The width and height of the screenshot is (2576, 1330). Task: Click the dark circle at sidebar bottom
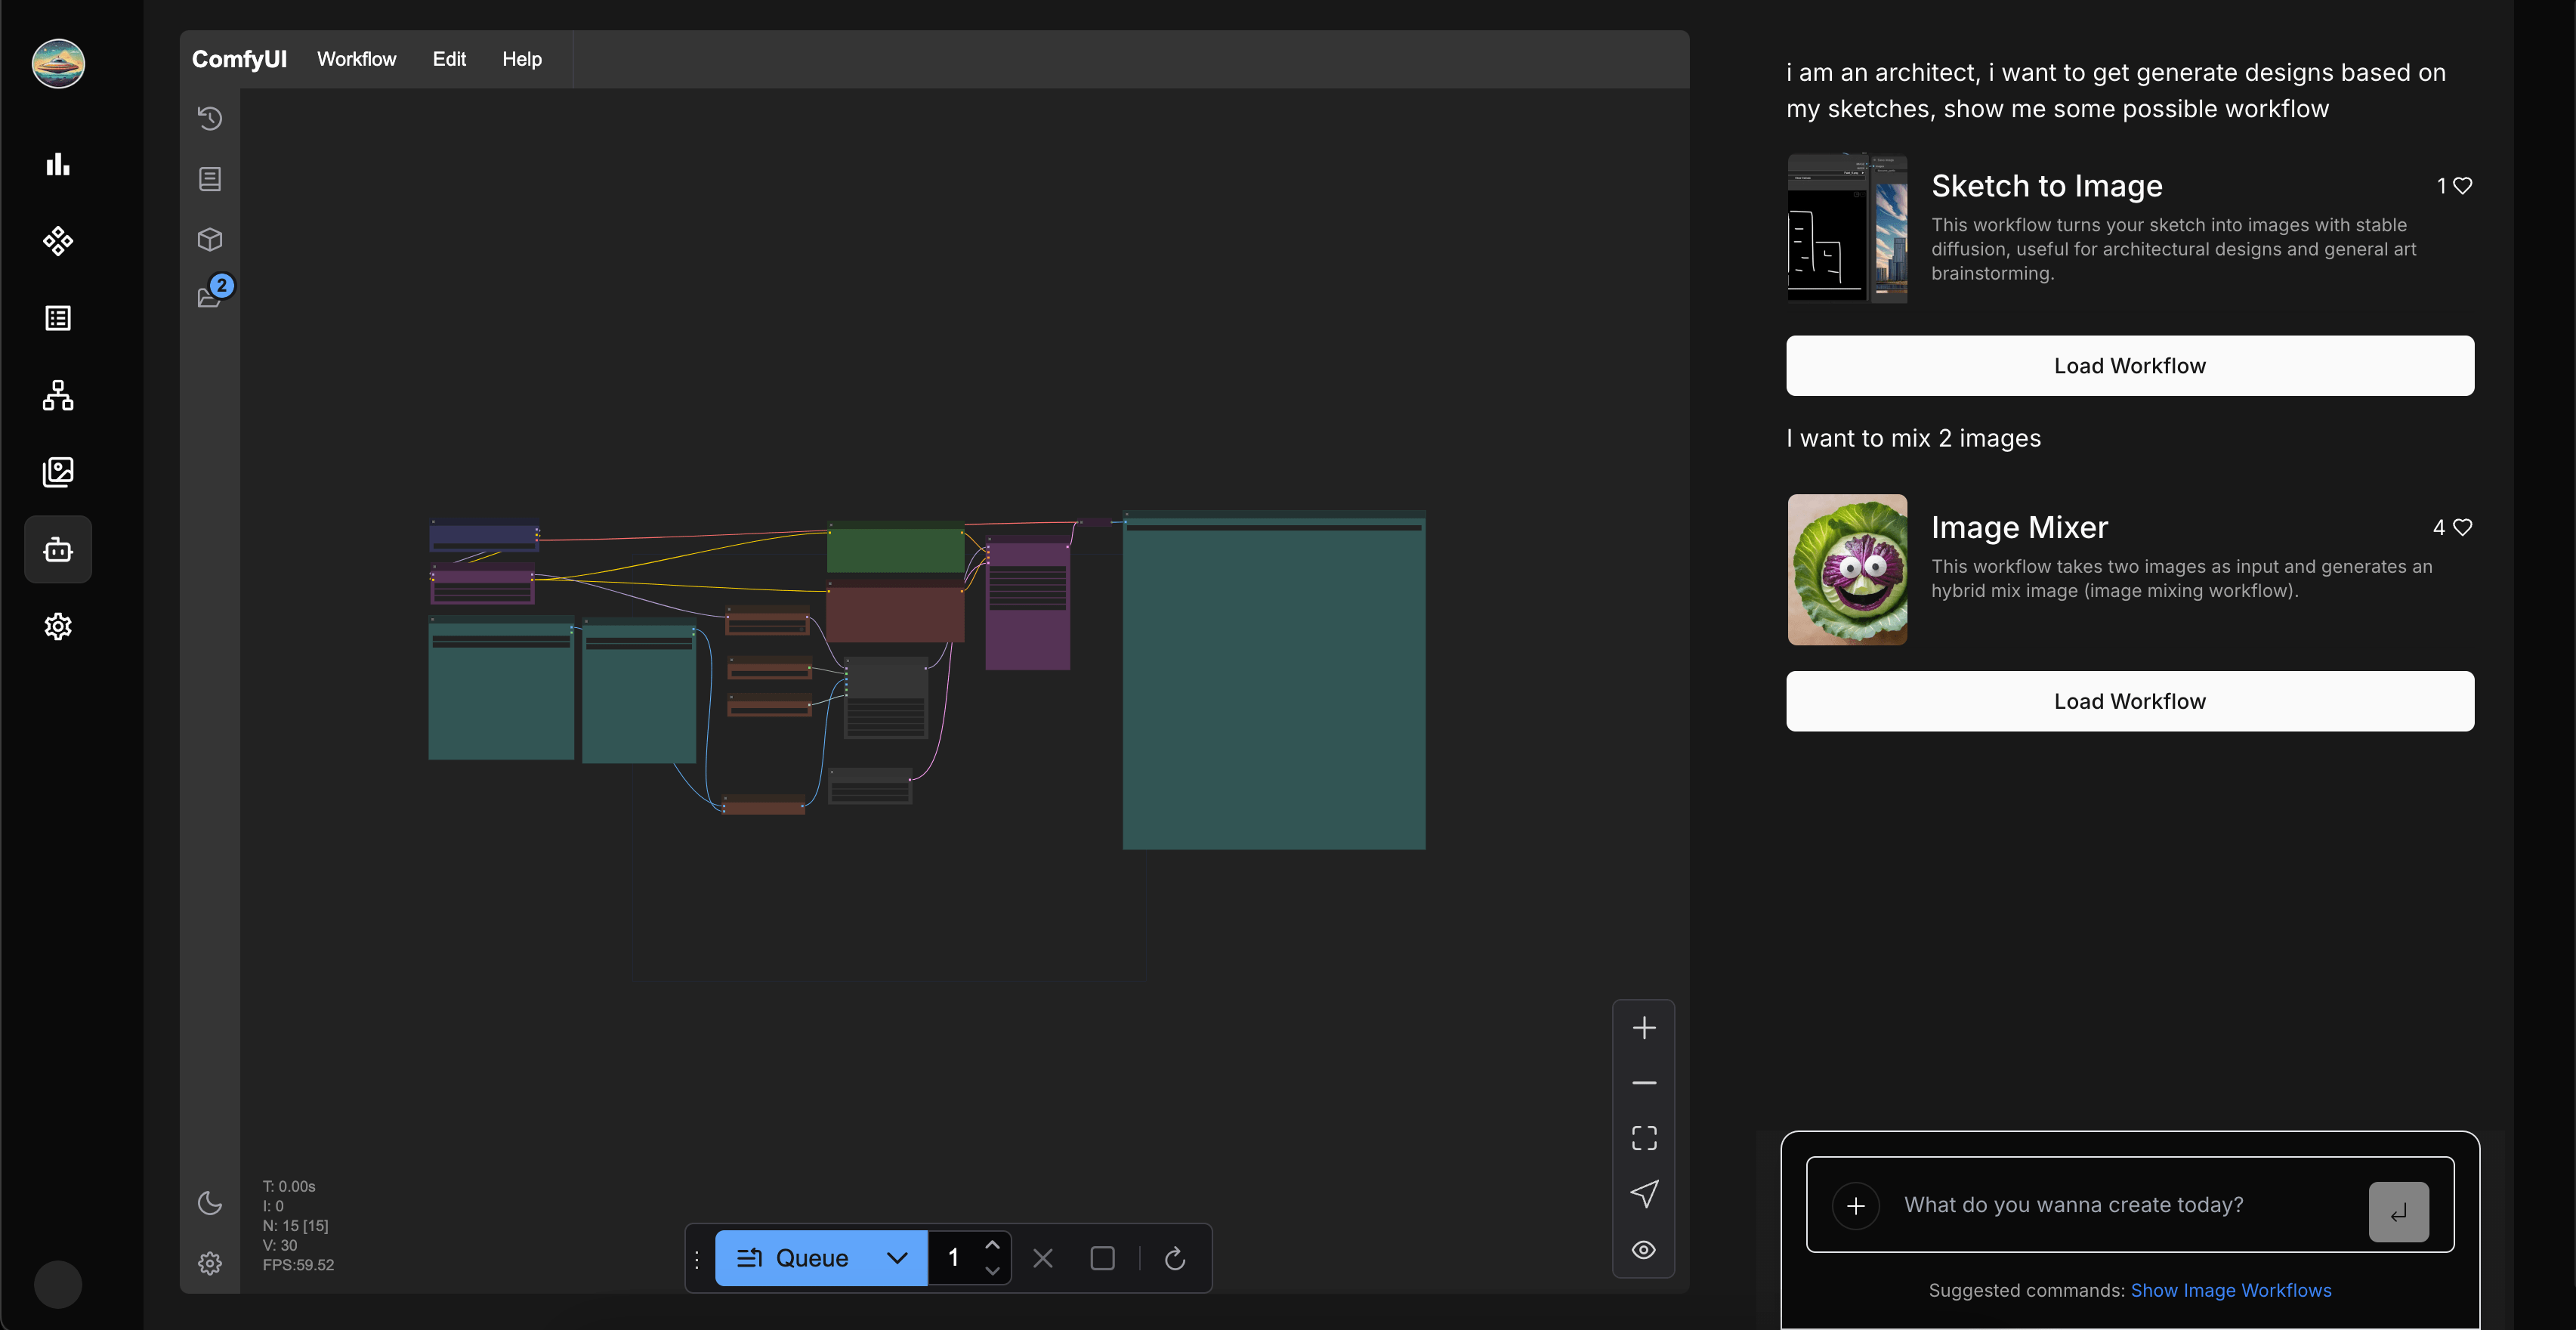click(58, 1284)
